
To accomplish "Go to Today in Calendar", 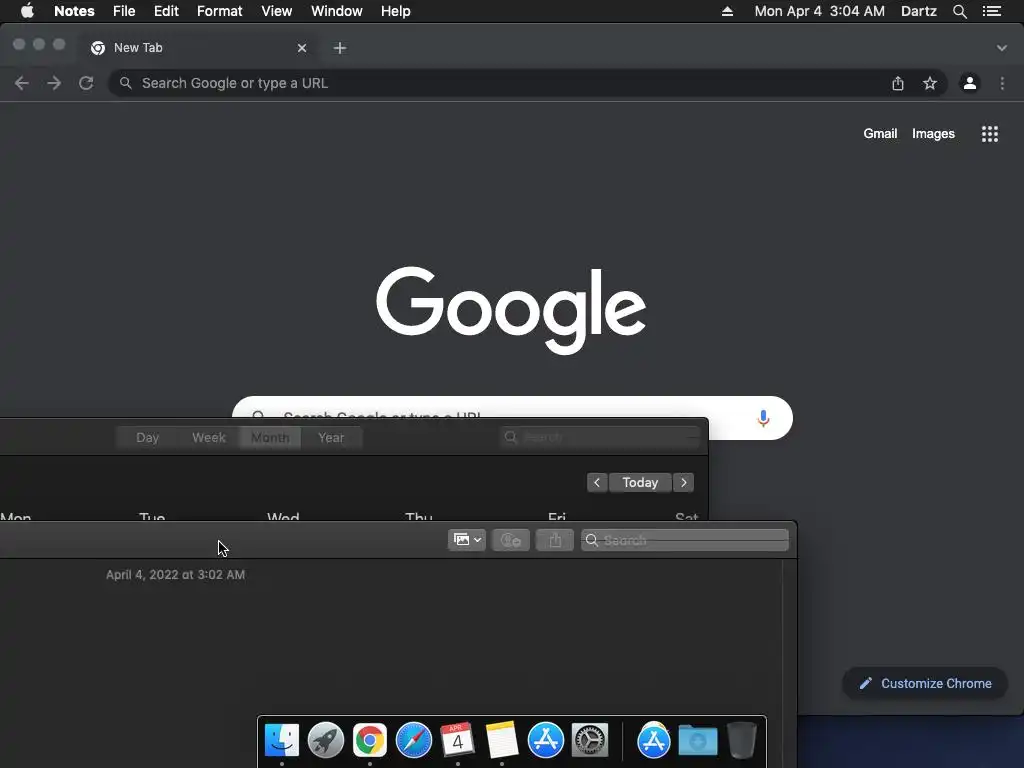I will pos(640,483).
